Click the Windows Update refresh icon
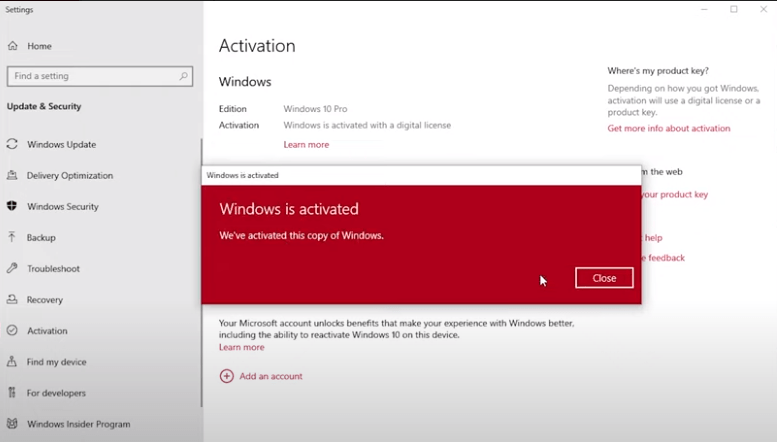Screen dimensions: 777x442 pos(12,144)
